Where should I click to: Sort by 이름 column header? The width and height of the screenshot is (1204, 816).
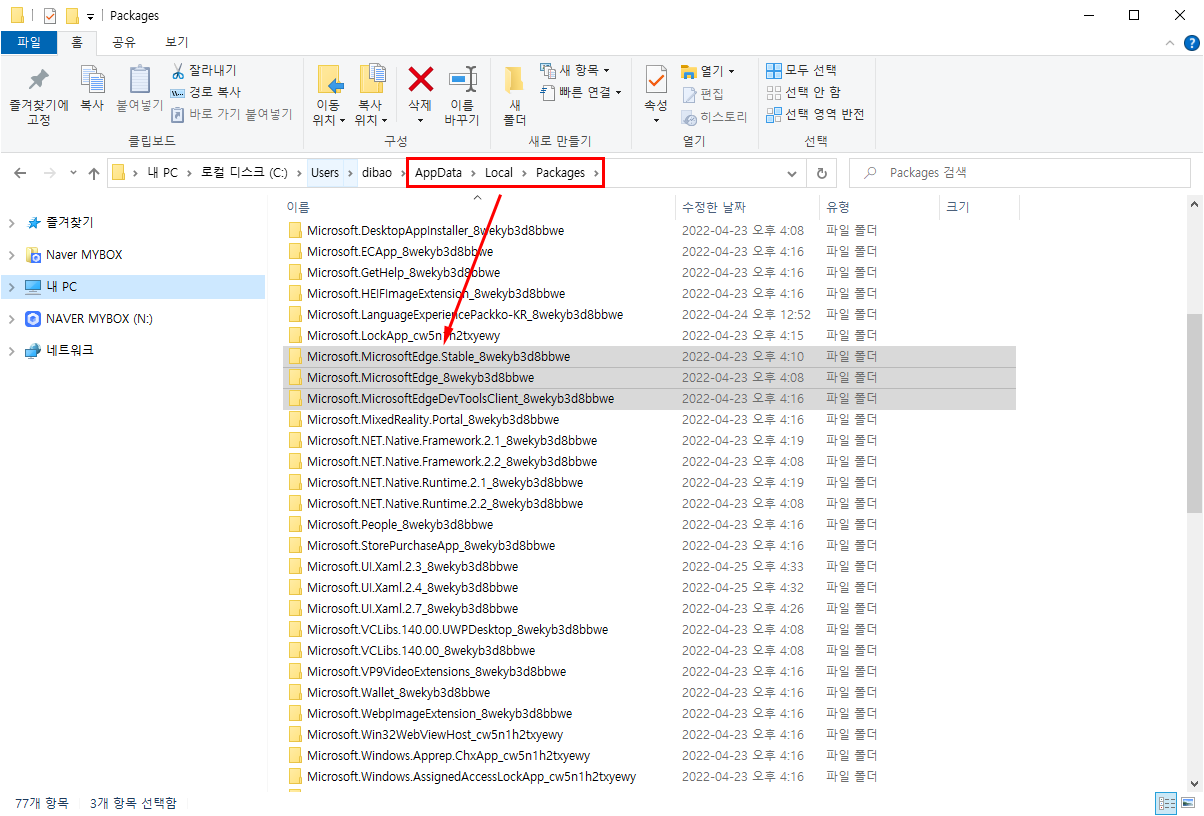click(477, 207)
